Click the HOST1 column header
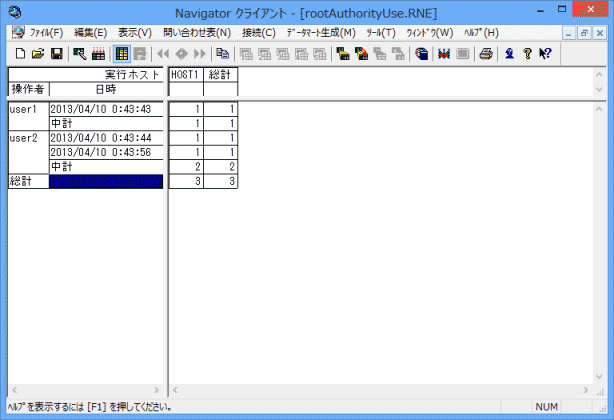Viewport: 614px width, 420px height. tap(186, 75)
